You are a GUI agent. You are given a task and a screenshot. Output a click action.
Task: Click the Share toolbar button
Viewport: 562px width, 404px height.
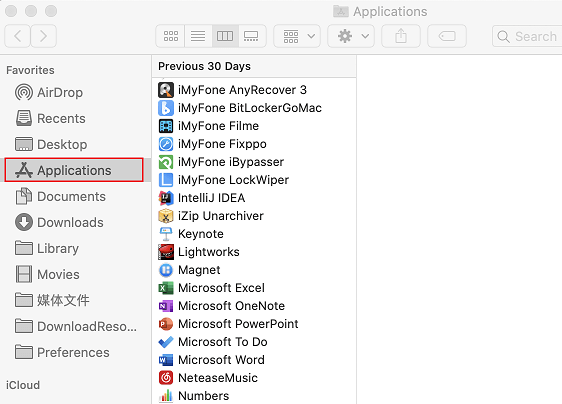point(401,36)
